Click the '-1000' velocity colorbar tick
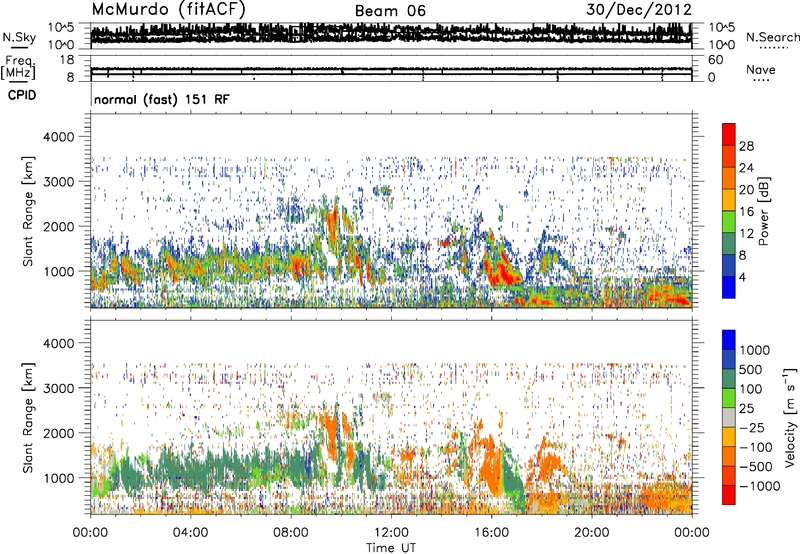This screenshot has width=800, height=554. pos(760,486)
